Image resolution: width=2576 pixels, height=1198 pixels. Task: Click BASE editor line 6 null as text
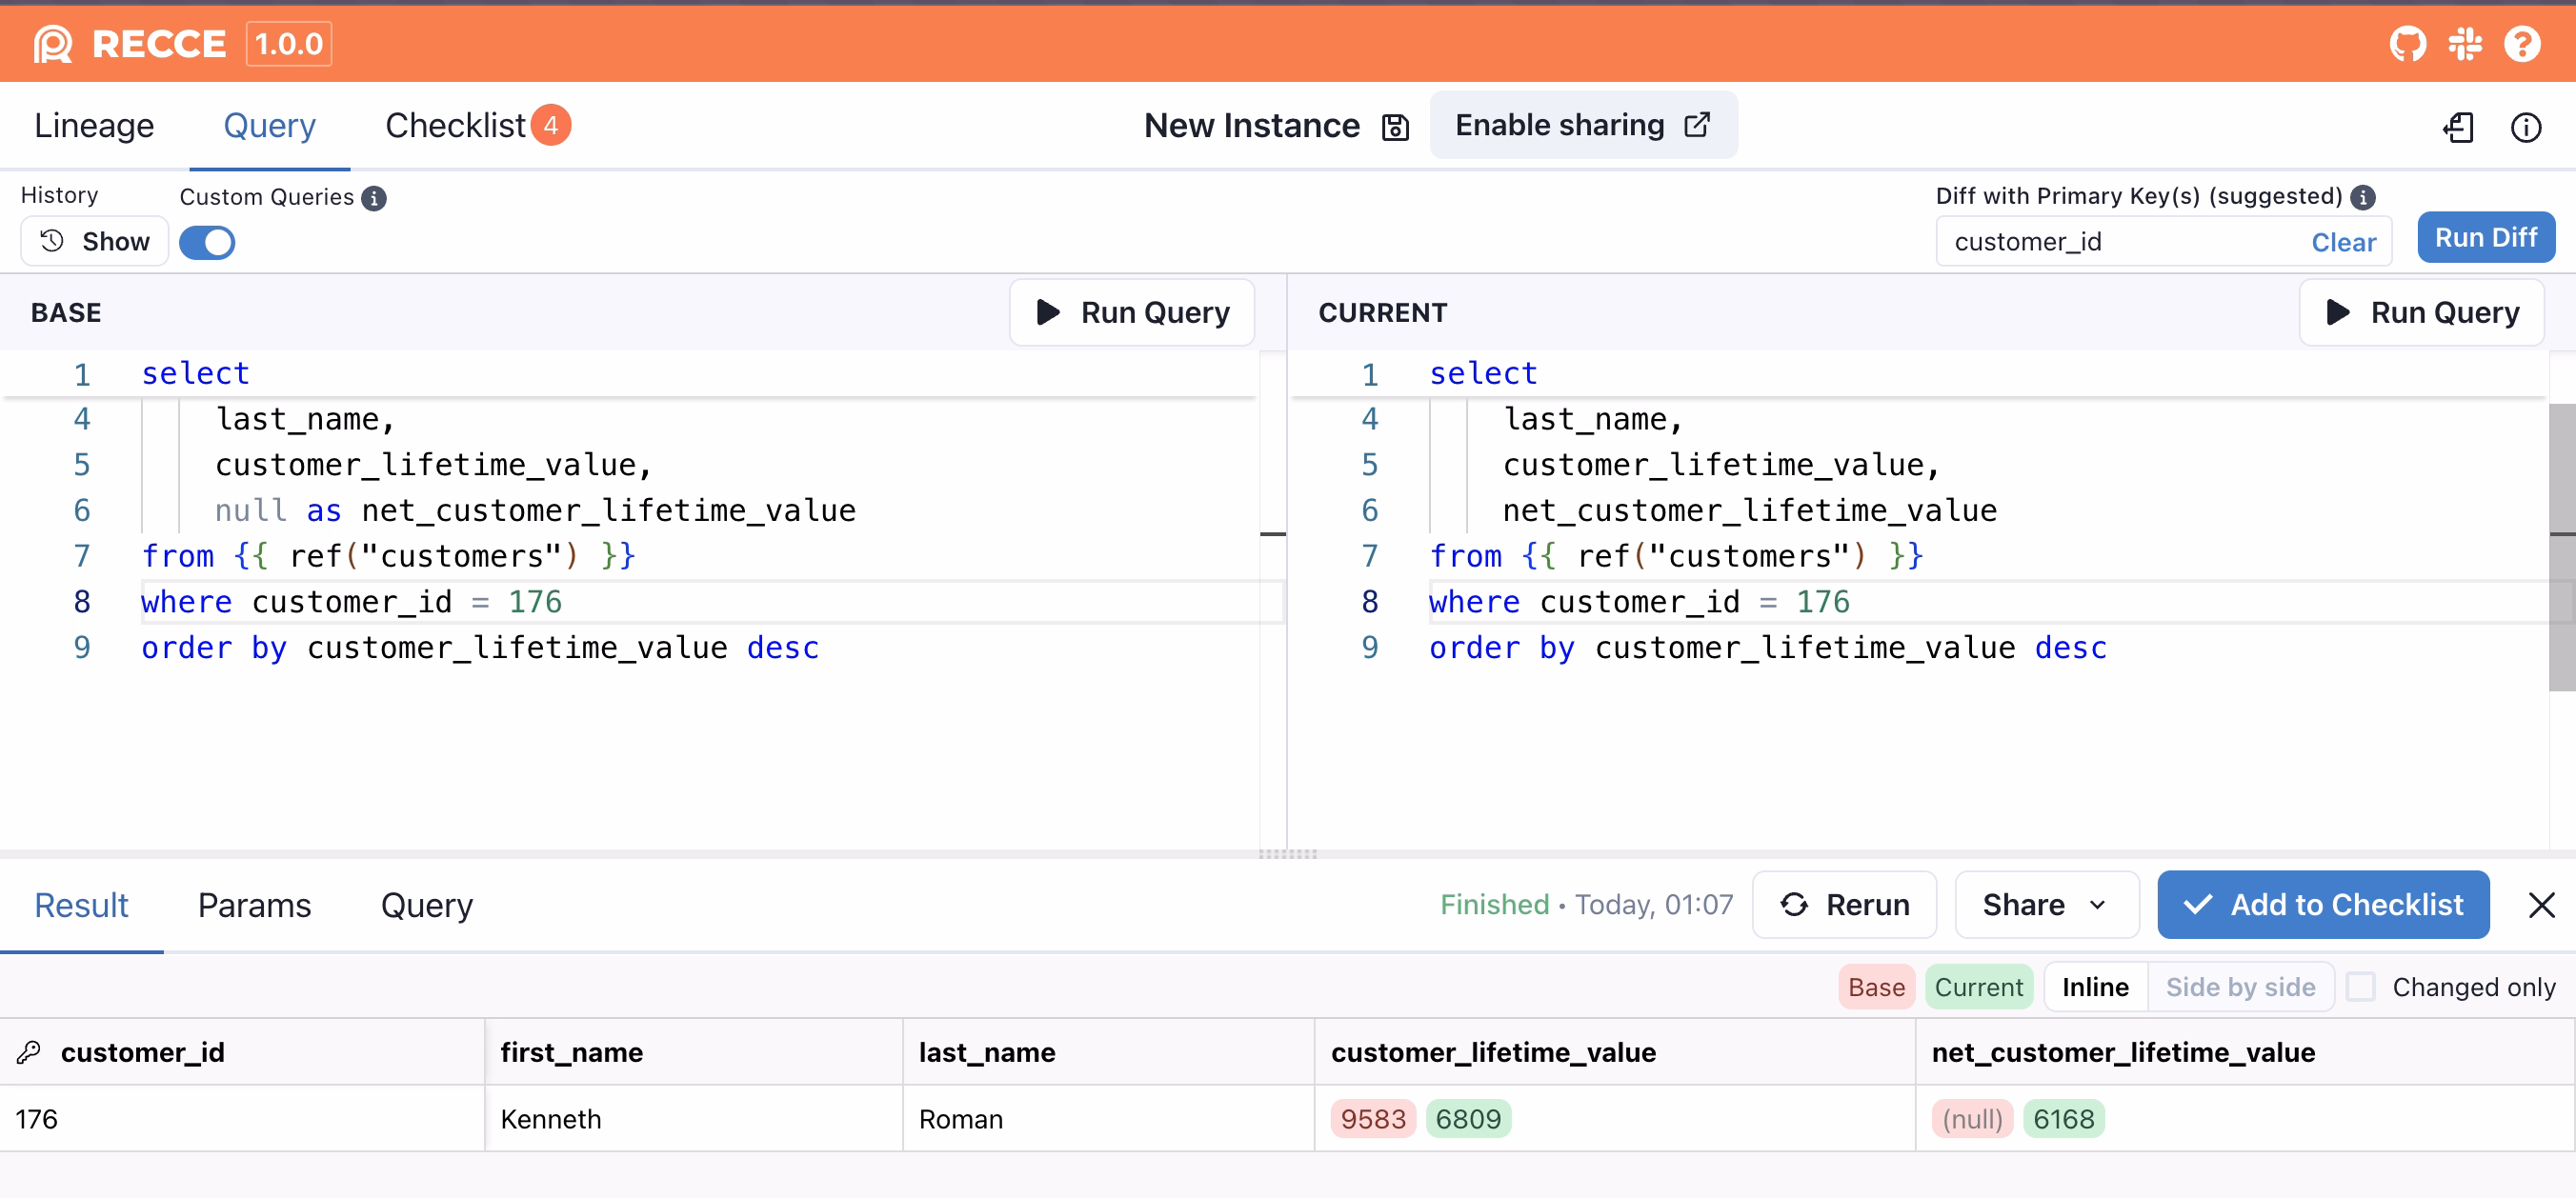[x=277, y=511]
